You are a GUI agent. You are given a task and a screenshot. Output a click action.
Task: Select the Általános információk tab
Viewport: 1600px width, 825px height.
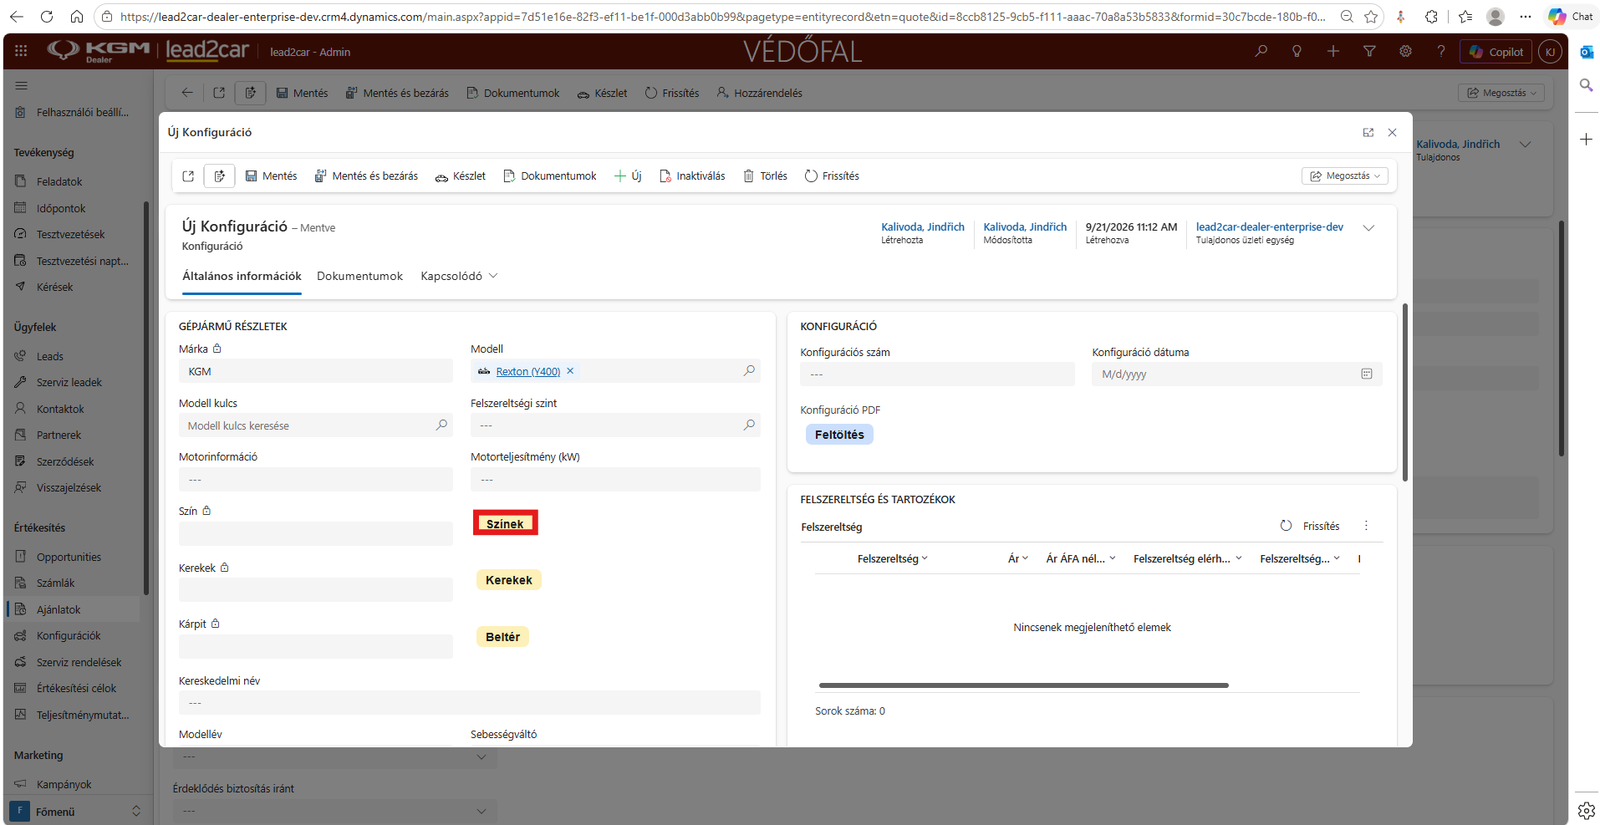coord(242,276)
